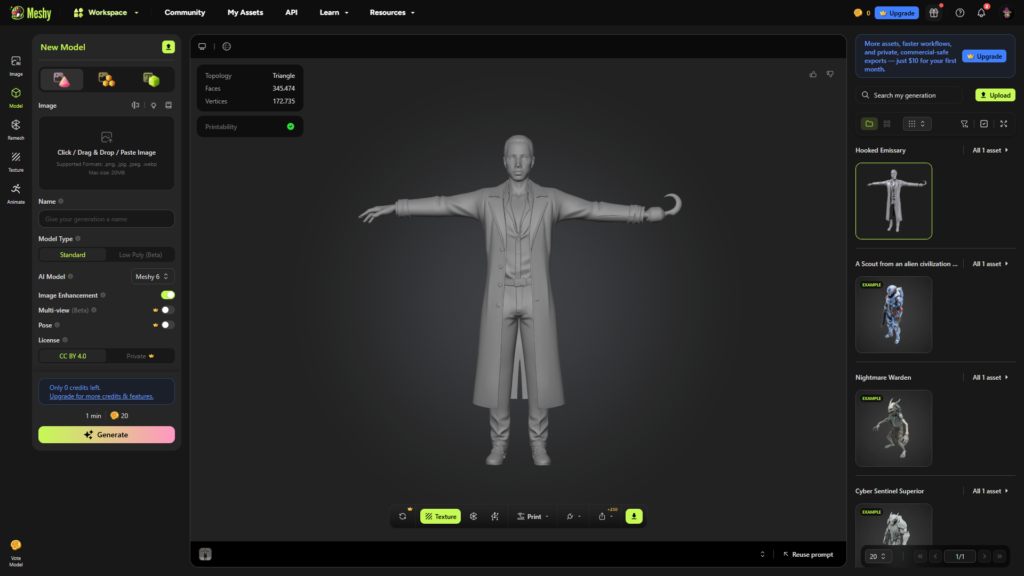Open the gift rewards icon

coord(934,13)
